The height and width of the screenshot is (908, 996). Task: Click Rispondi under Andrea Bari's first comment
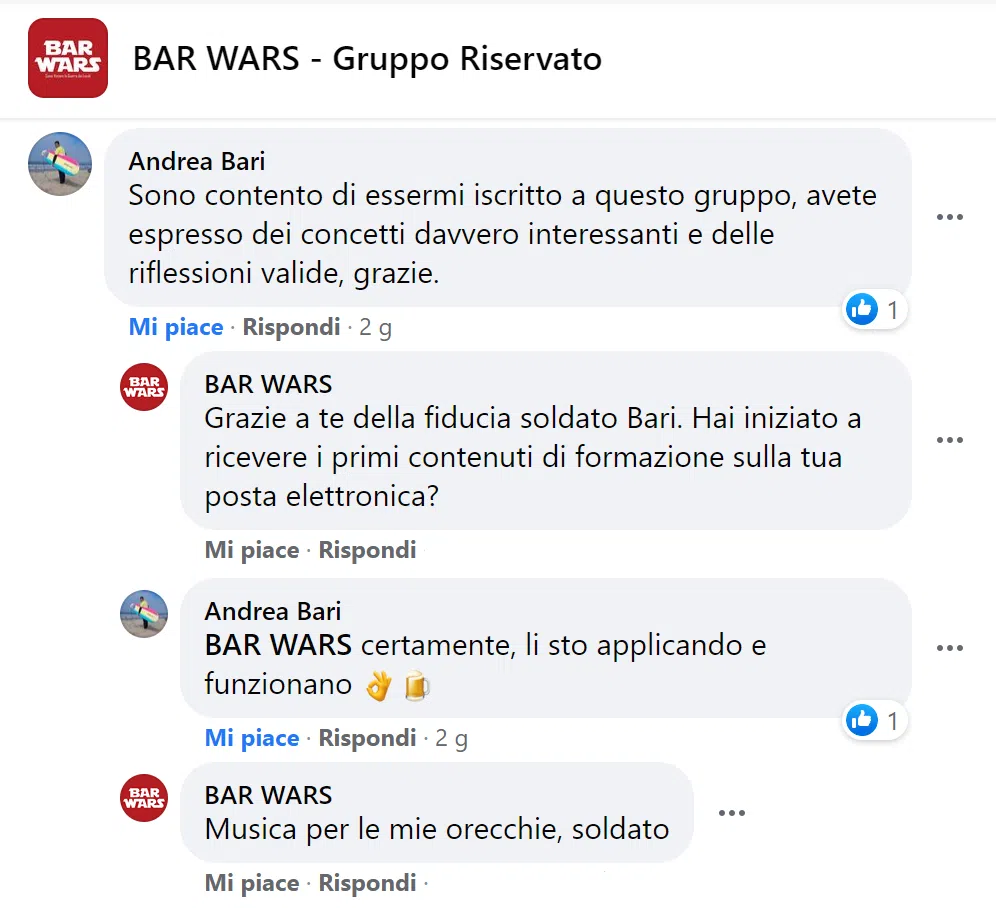(x=292, y=327)
